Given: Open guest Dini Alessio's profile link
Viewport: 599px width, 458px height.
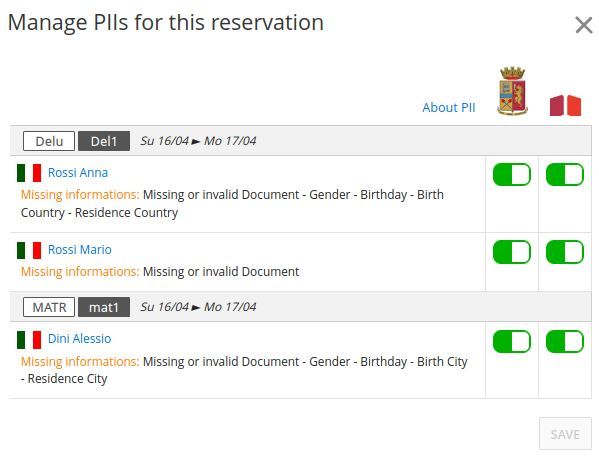Looking at the screenshot, I should [x=79, y=339].
